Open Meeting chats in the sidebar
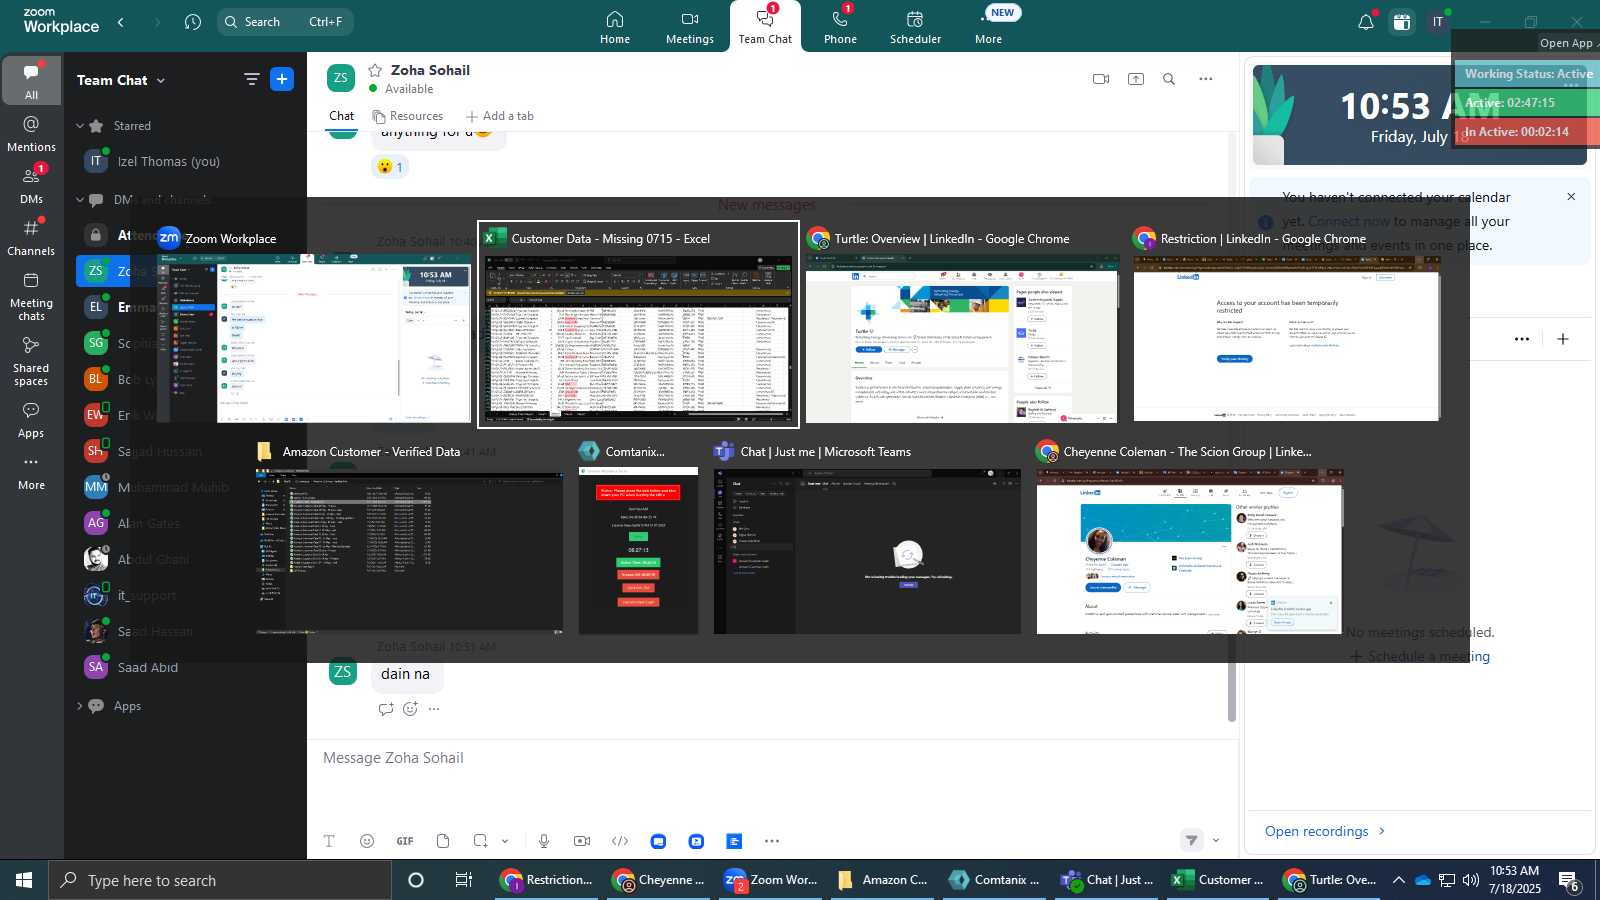This screenshot has width=1600, height=900. (x=31, y=296)
